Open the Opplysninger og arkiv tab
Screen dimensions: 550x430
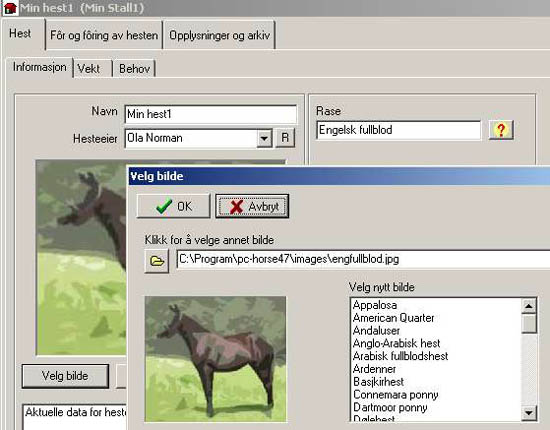[219, 35]
